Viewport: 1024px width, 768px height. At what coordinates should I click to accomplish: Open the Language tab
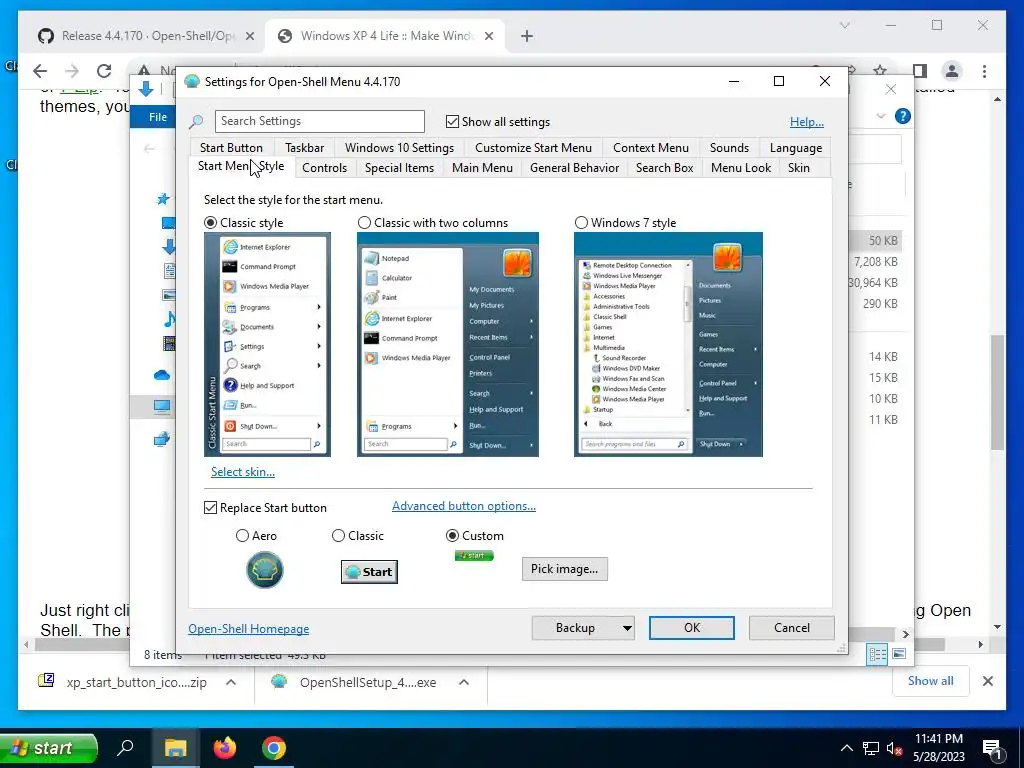click(795, 148)
